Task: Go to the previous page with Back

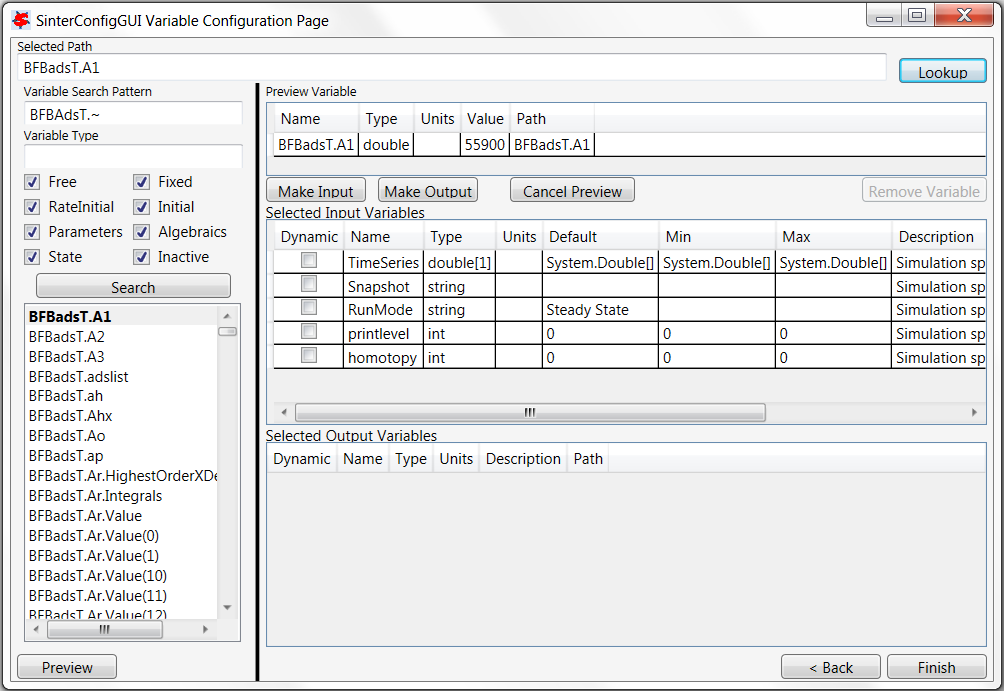Action: coord(830,667)
